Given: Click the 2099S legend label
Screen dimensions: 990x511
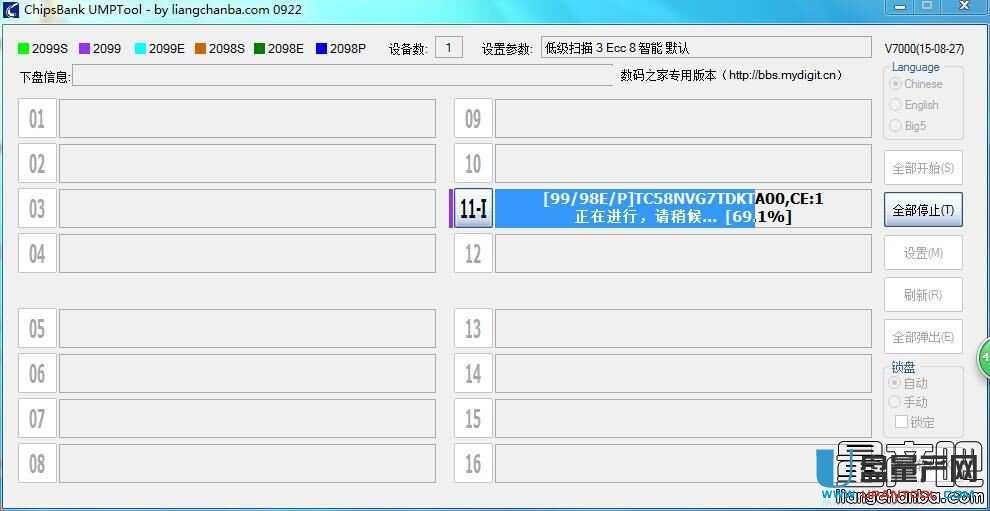Looking at the screenshot, I should tap(50, 48).
